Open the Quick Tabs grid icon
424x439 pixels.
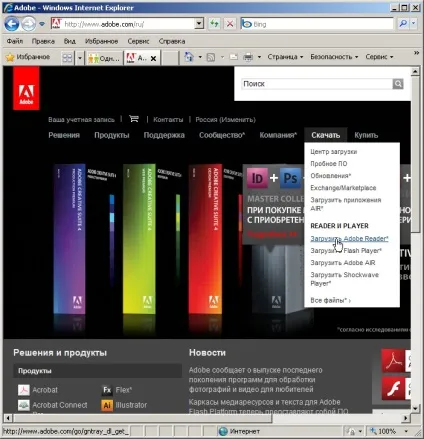(67, 58)
